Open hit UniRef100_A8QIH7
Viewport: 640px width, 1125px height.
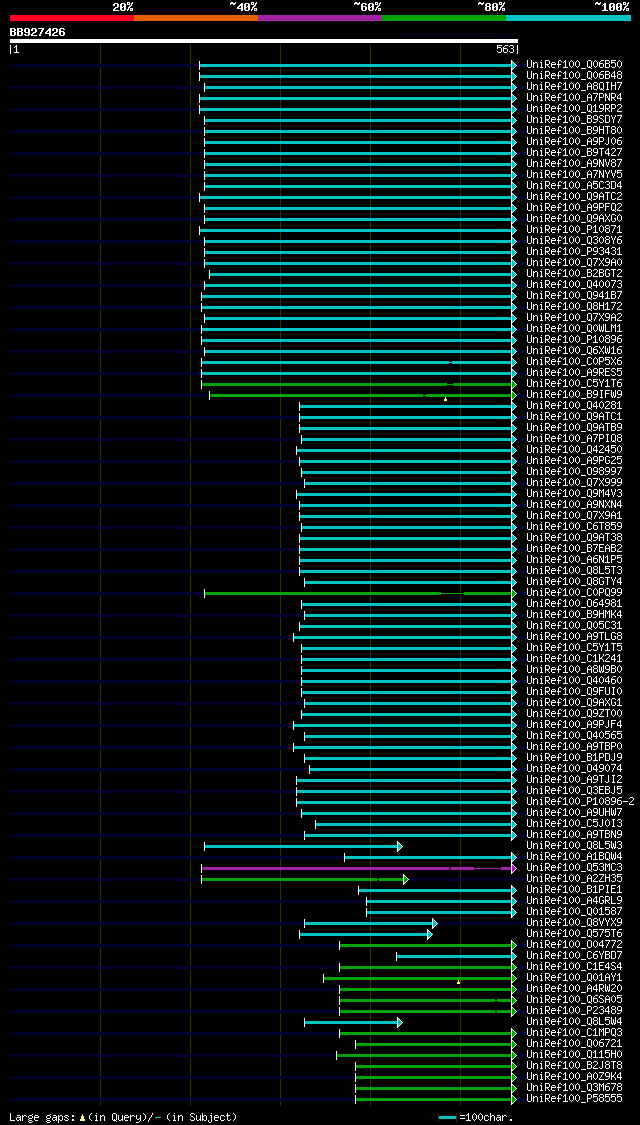(574, 87)
